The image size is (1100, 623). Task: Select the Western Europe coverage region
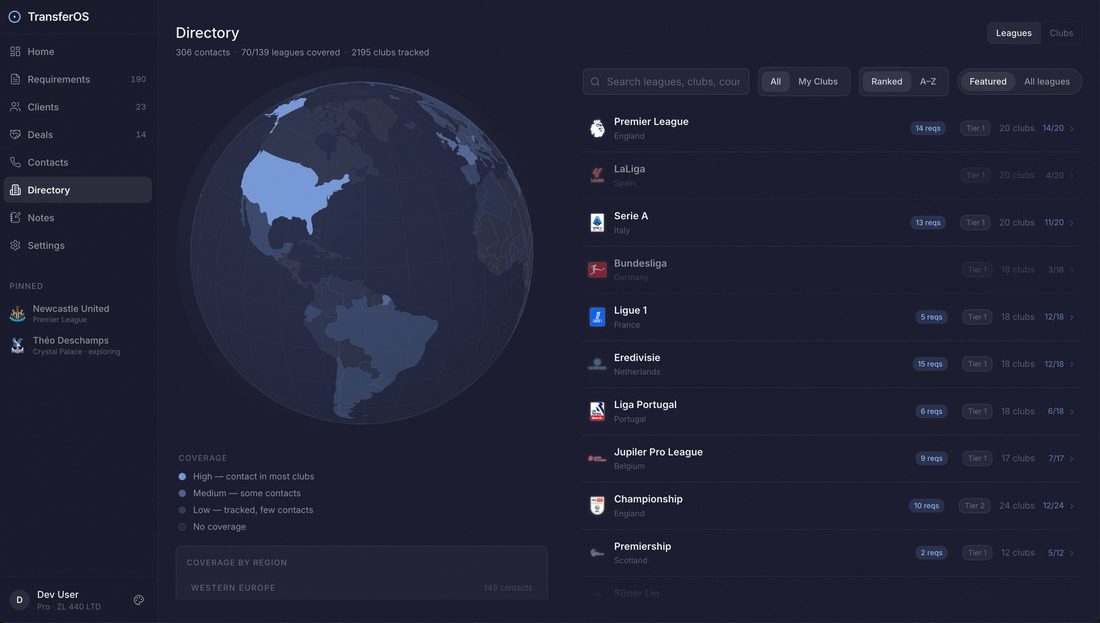(x=361, y=588)
